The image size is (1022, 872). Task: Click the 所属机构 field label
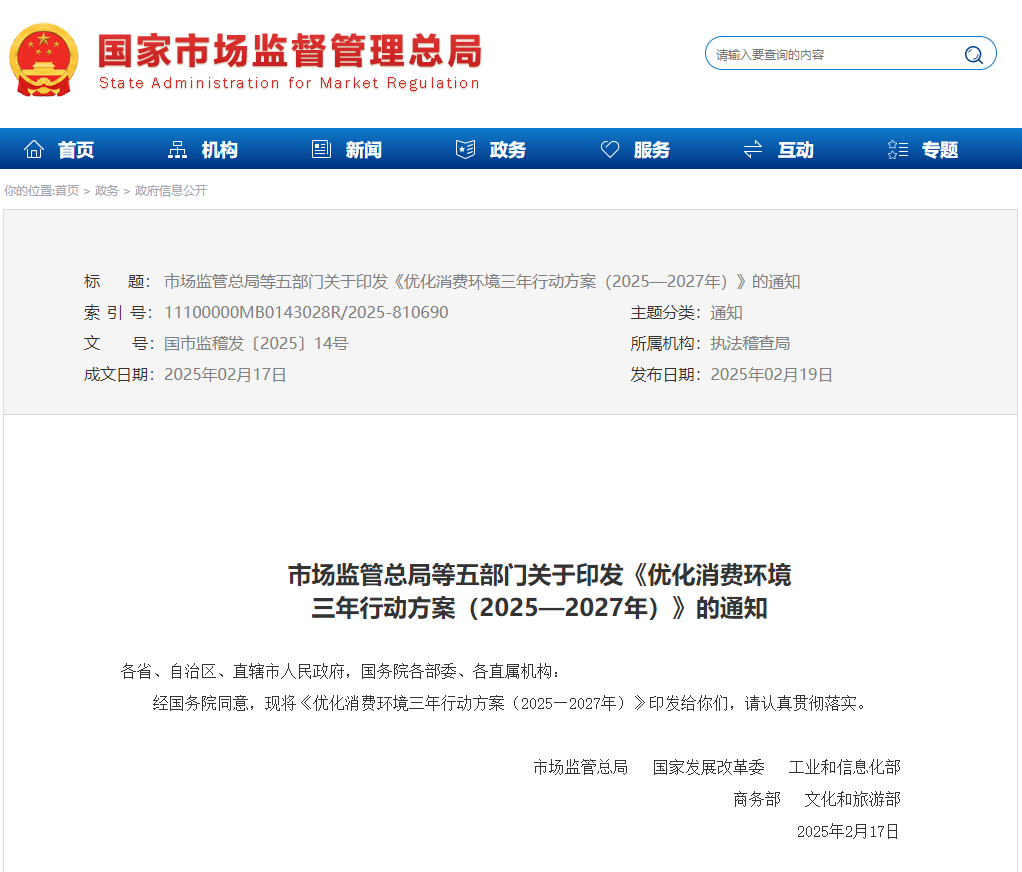(x=665, y=343)
